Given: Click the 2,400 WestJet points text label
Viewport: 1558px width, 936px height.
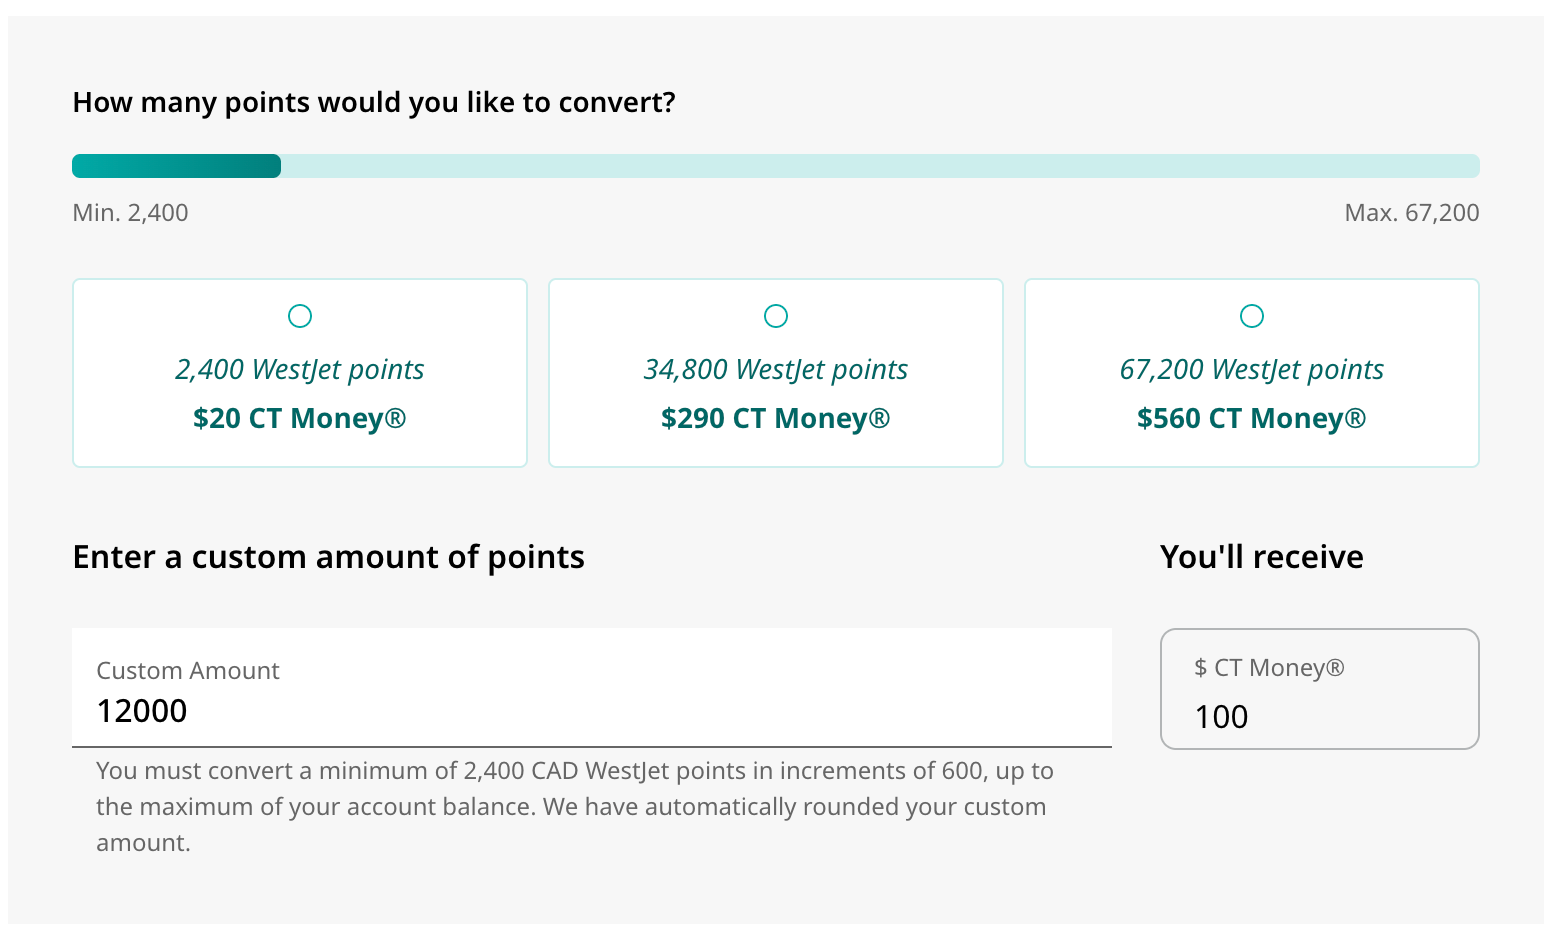Looking at the screenshot, I should pyautogui.click(x=300, y=369).
